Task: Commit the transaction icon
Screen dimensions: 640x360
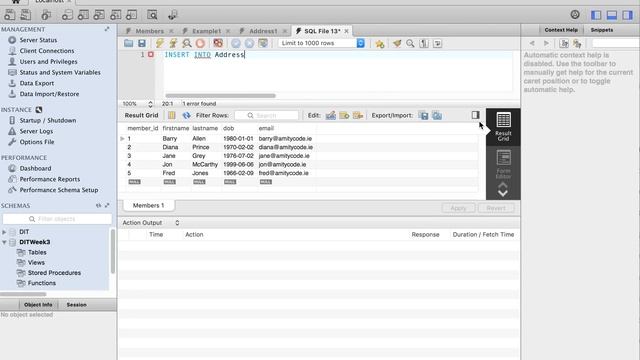Action: [236, 43]
